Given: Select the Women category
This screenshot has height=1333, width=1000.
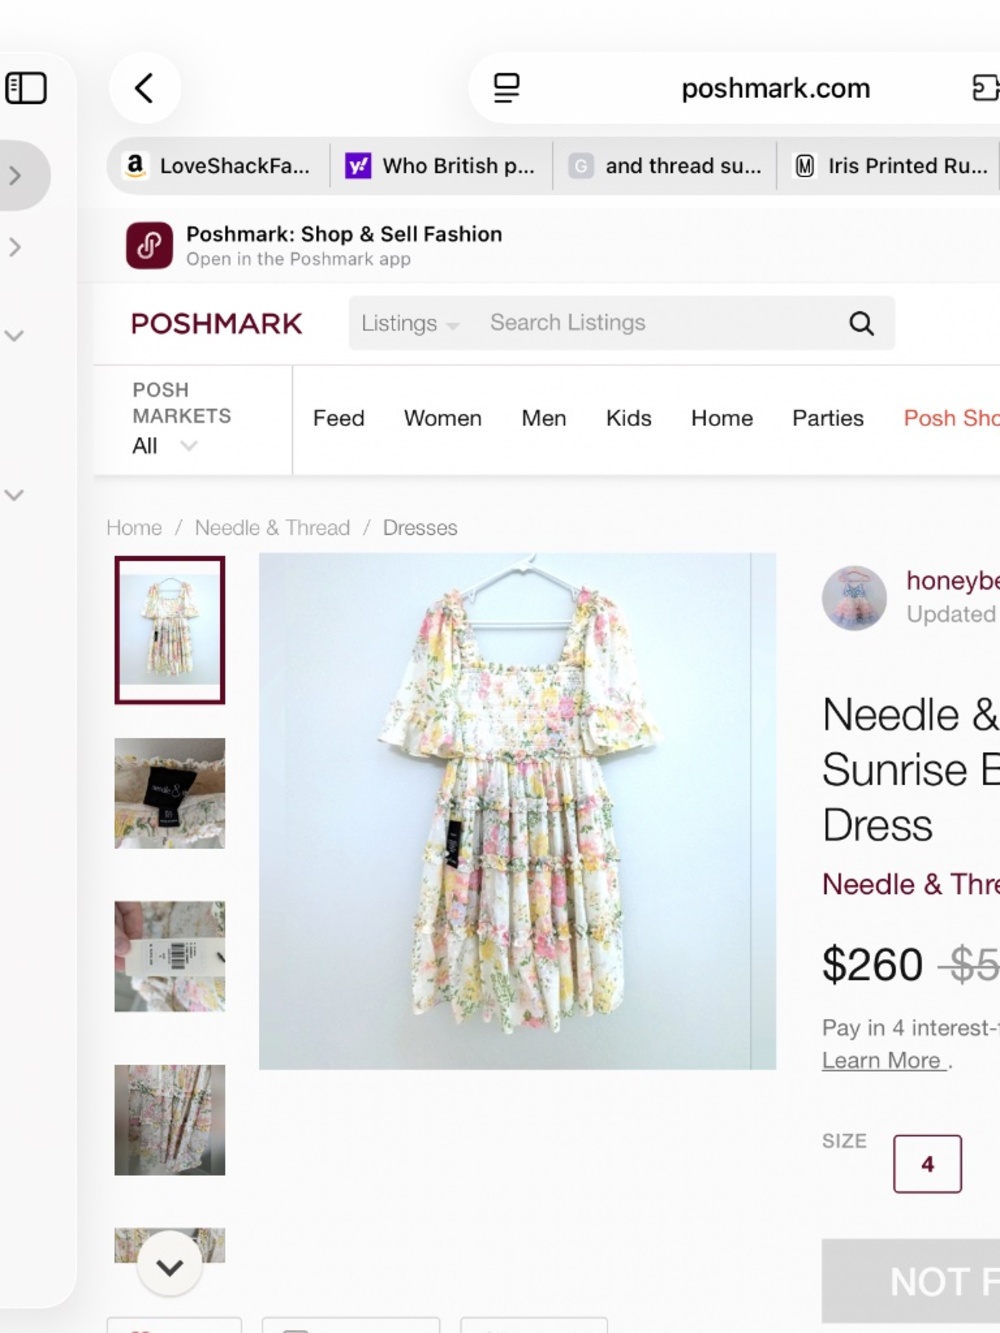Looking at the screenshot, I should (x=442, y=419).
